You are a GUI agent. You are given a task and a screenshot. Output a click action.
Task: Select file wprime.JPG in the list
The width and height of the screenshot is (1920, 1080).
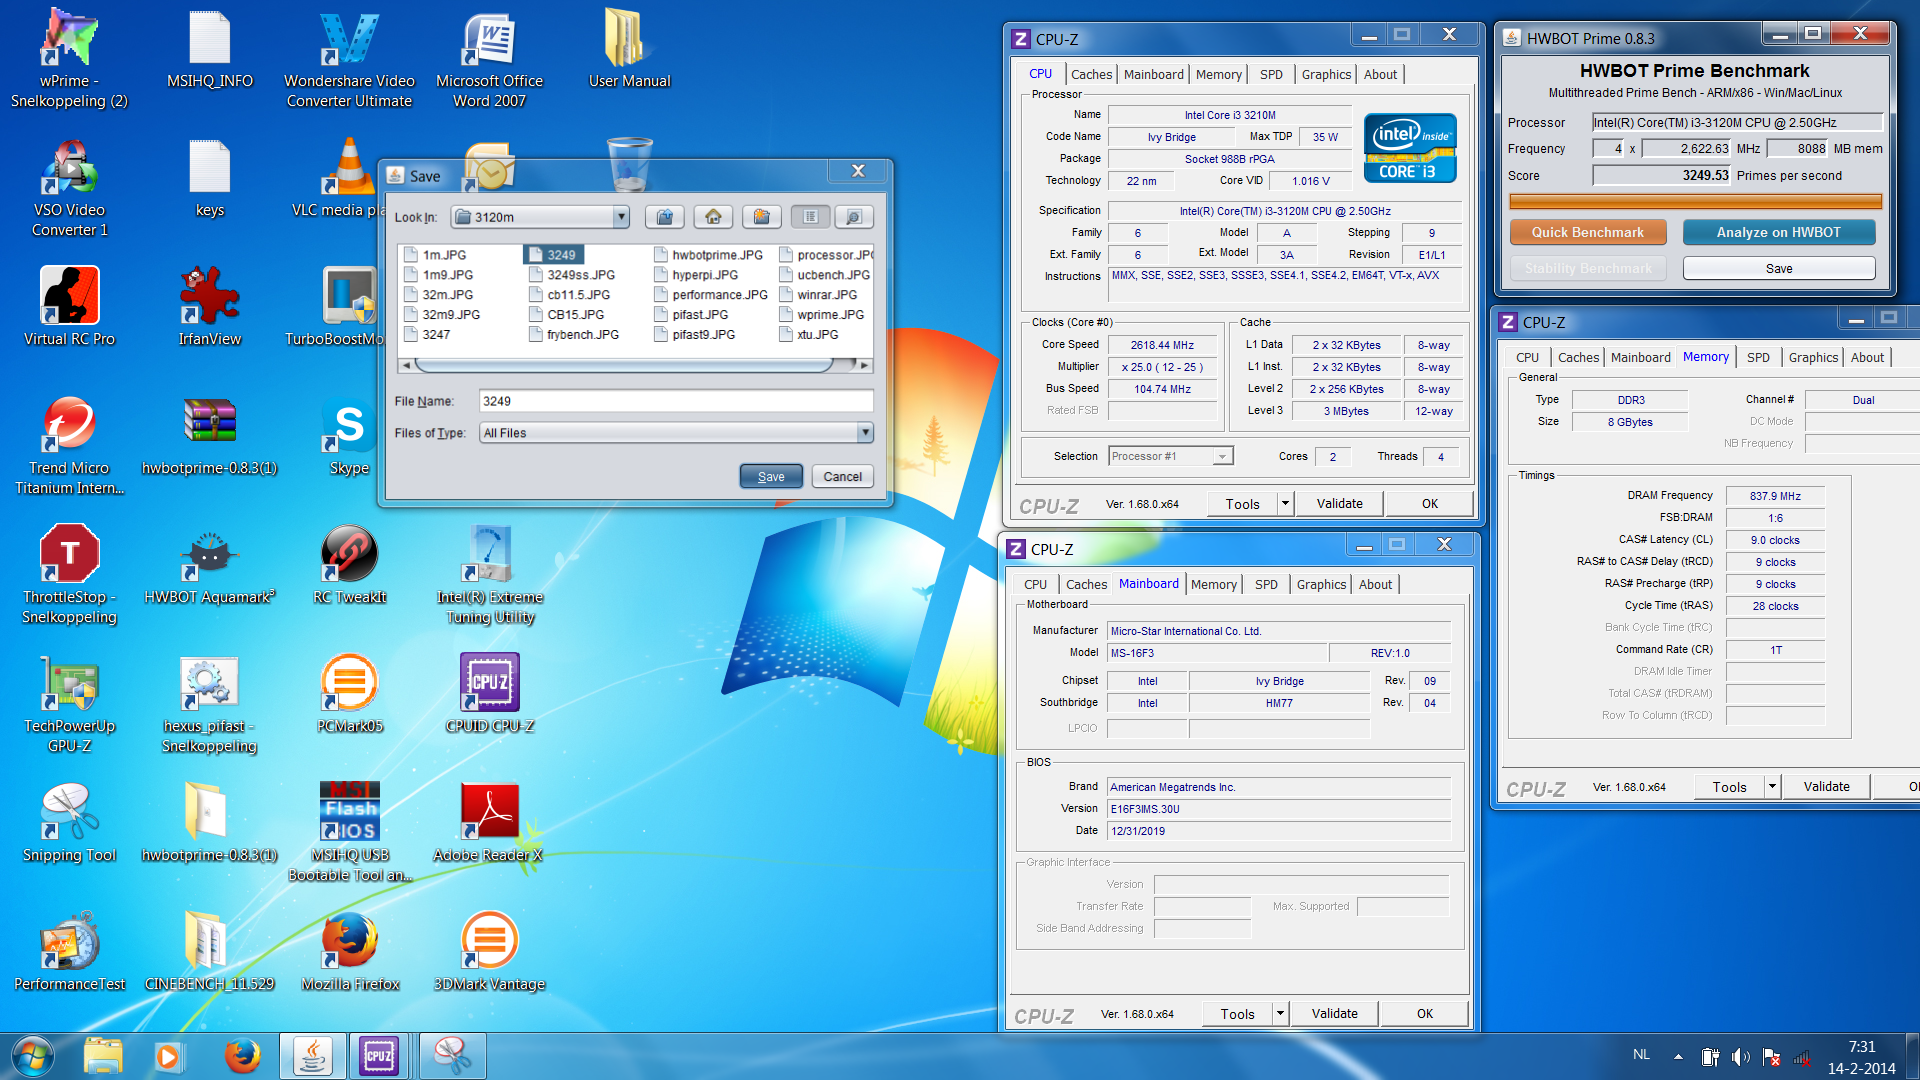tap(822, 315)
